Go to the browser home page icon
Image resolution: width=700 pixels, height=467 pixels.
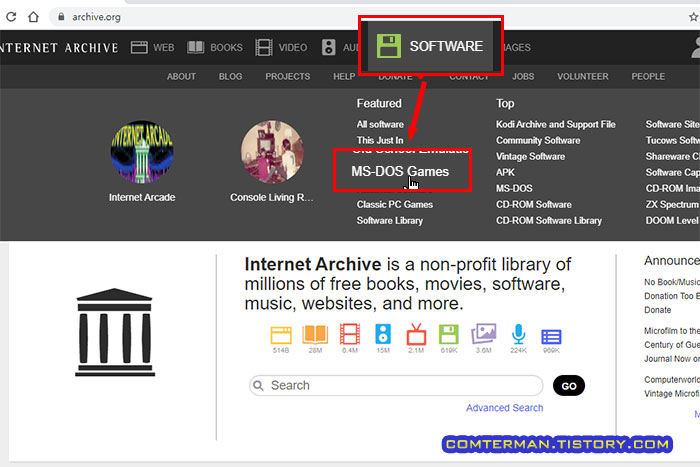(x=33, y=17)
